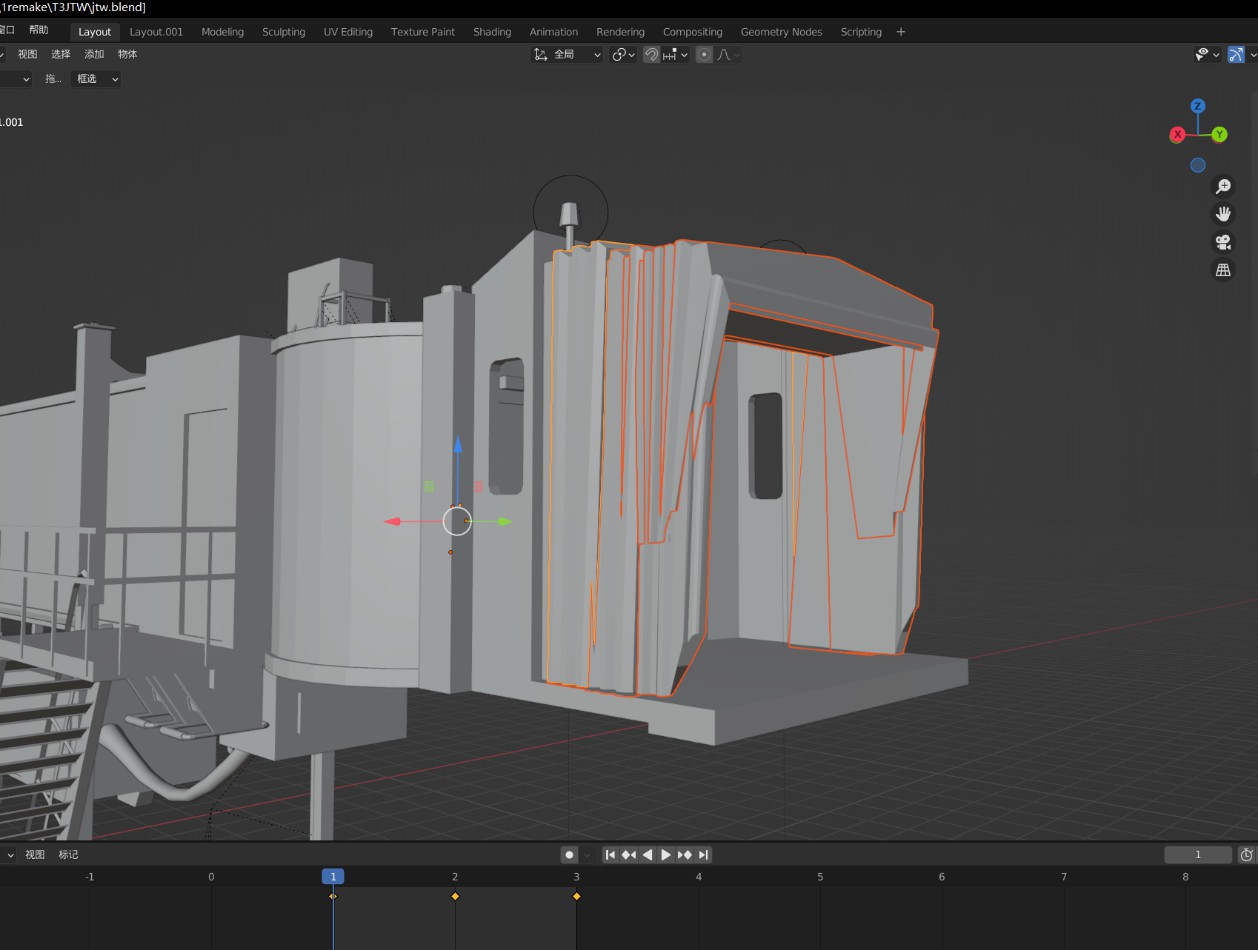Click the add workspace plus button

point(900,32)
